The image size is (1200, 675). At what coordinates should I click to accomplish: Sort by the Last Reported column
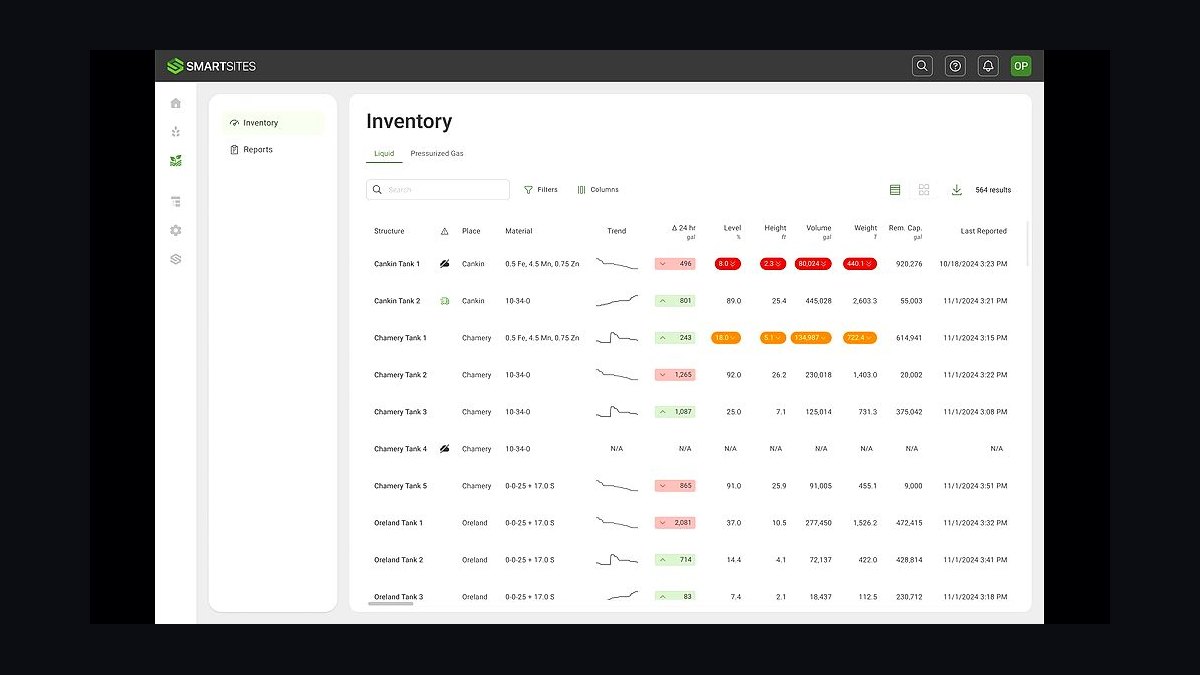point(983,231)
